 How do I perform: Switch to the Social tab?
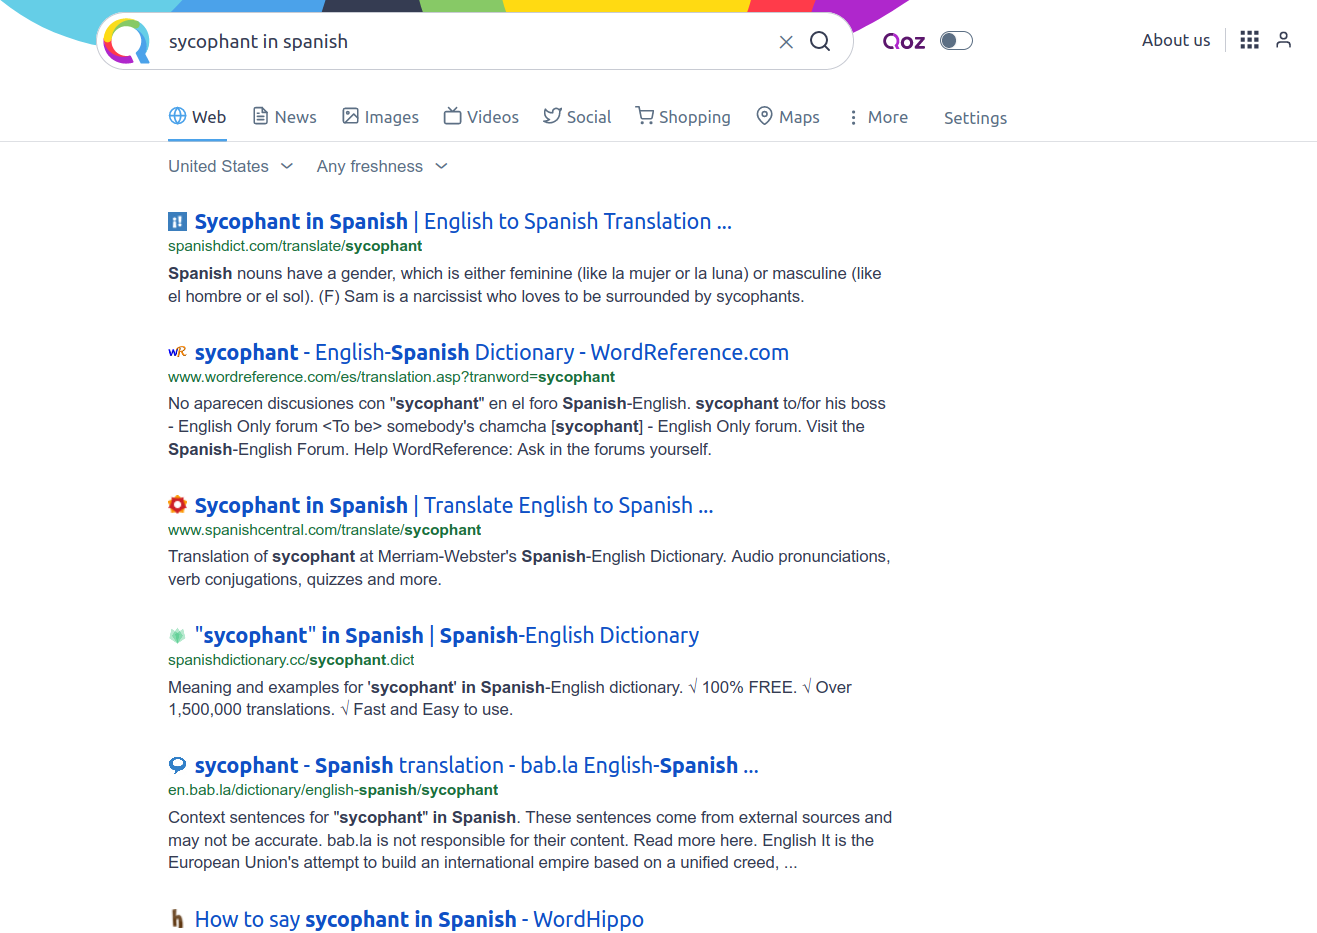point(577,117)
